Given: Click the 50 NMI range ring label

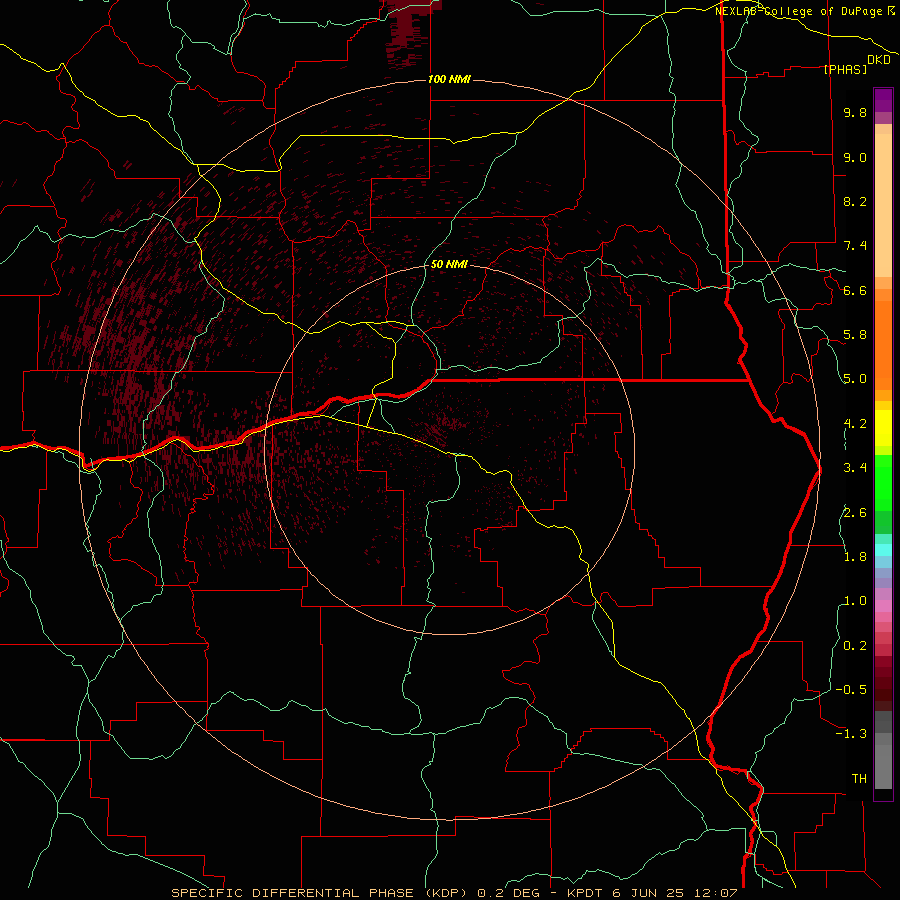Looking at the screenshot, I should pos(449,265).
